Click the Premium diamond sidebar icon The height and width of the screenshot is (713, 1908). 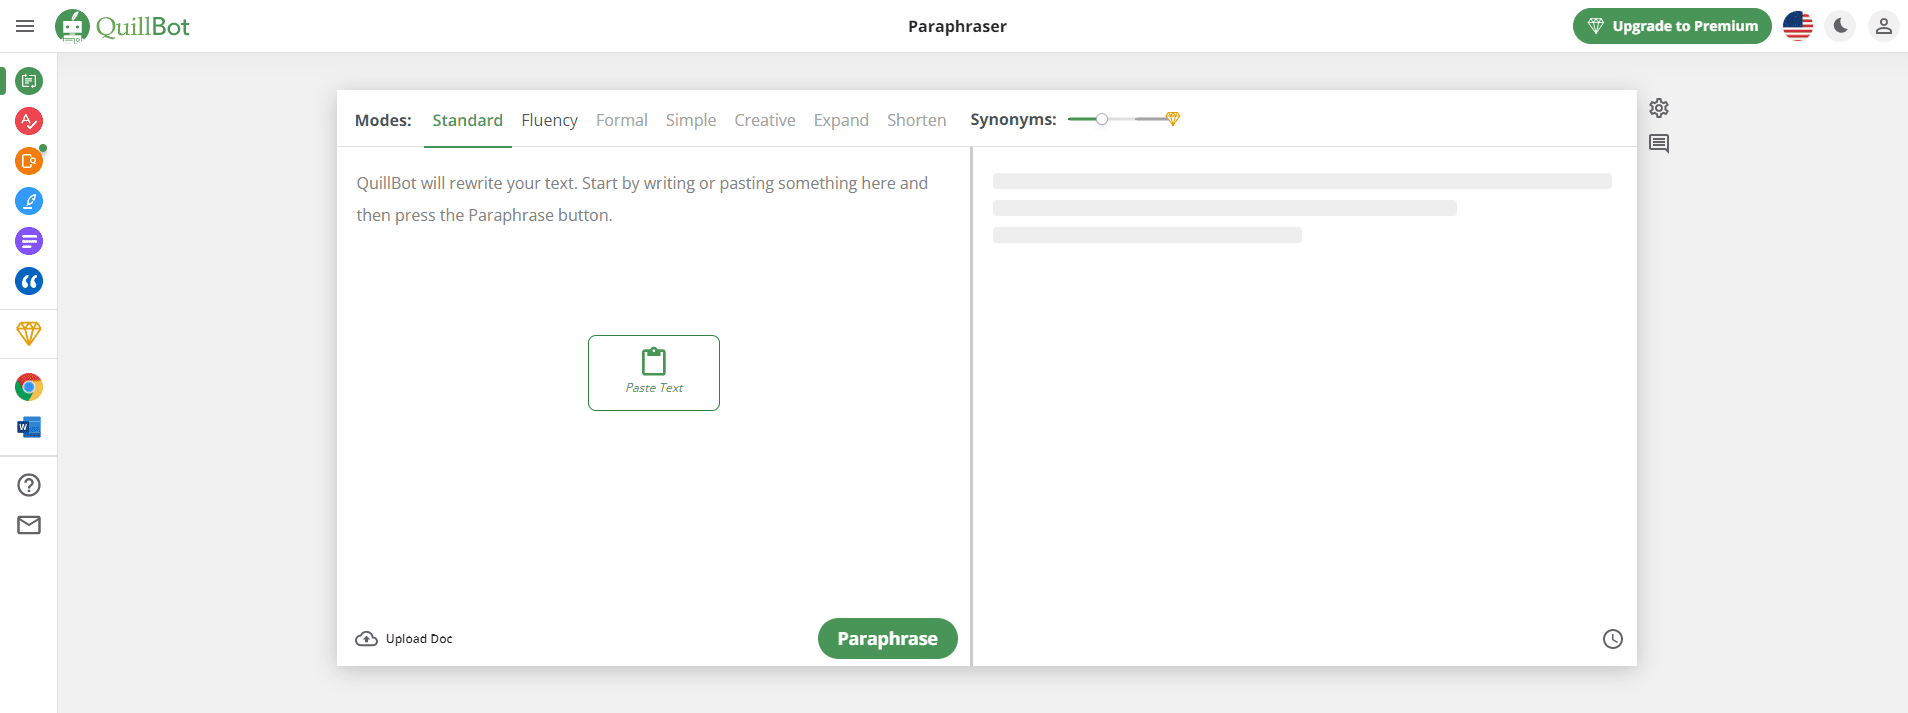(29, 333)
